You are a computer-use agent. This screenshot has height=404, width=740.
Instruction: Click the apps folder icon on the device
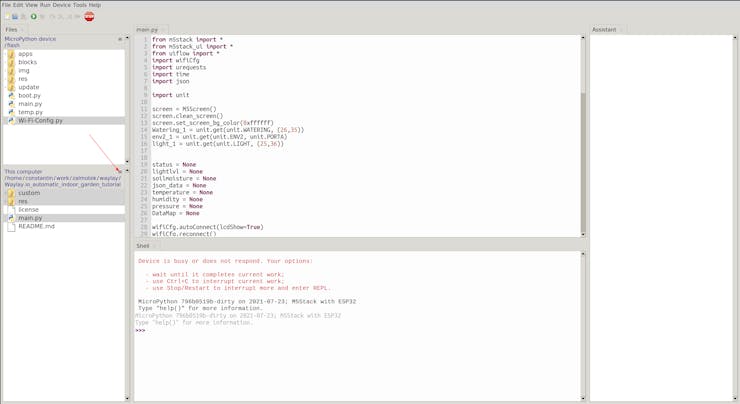tap(11, 54)
